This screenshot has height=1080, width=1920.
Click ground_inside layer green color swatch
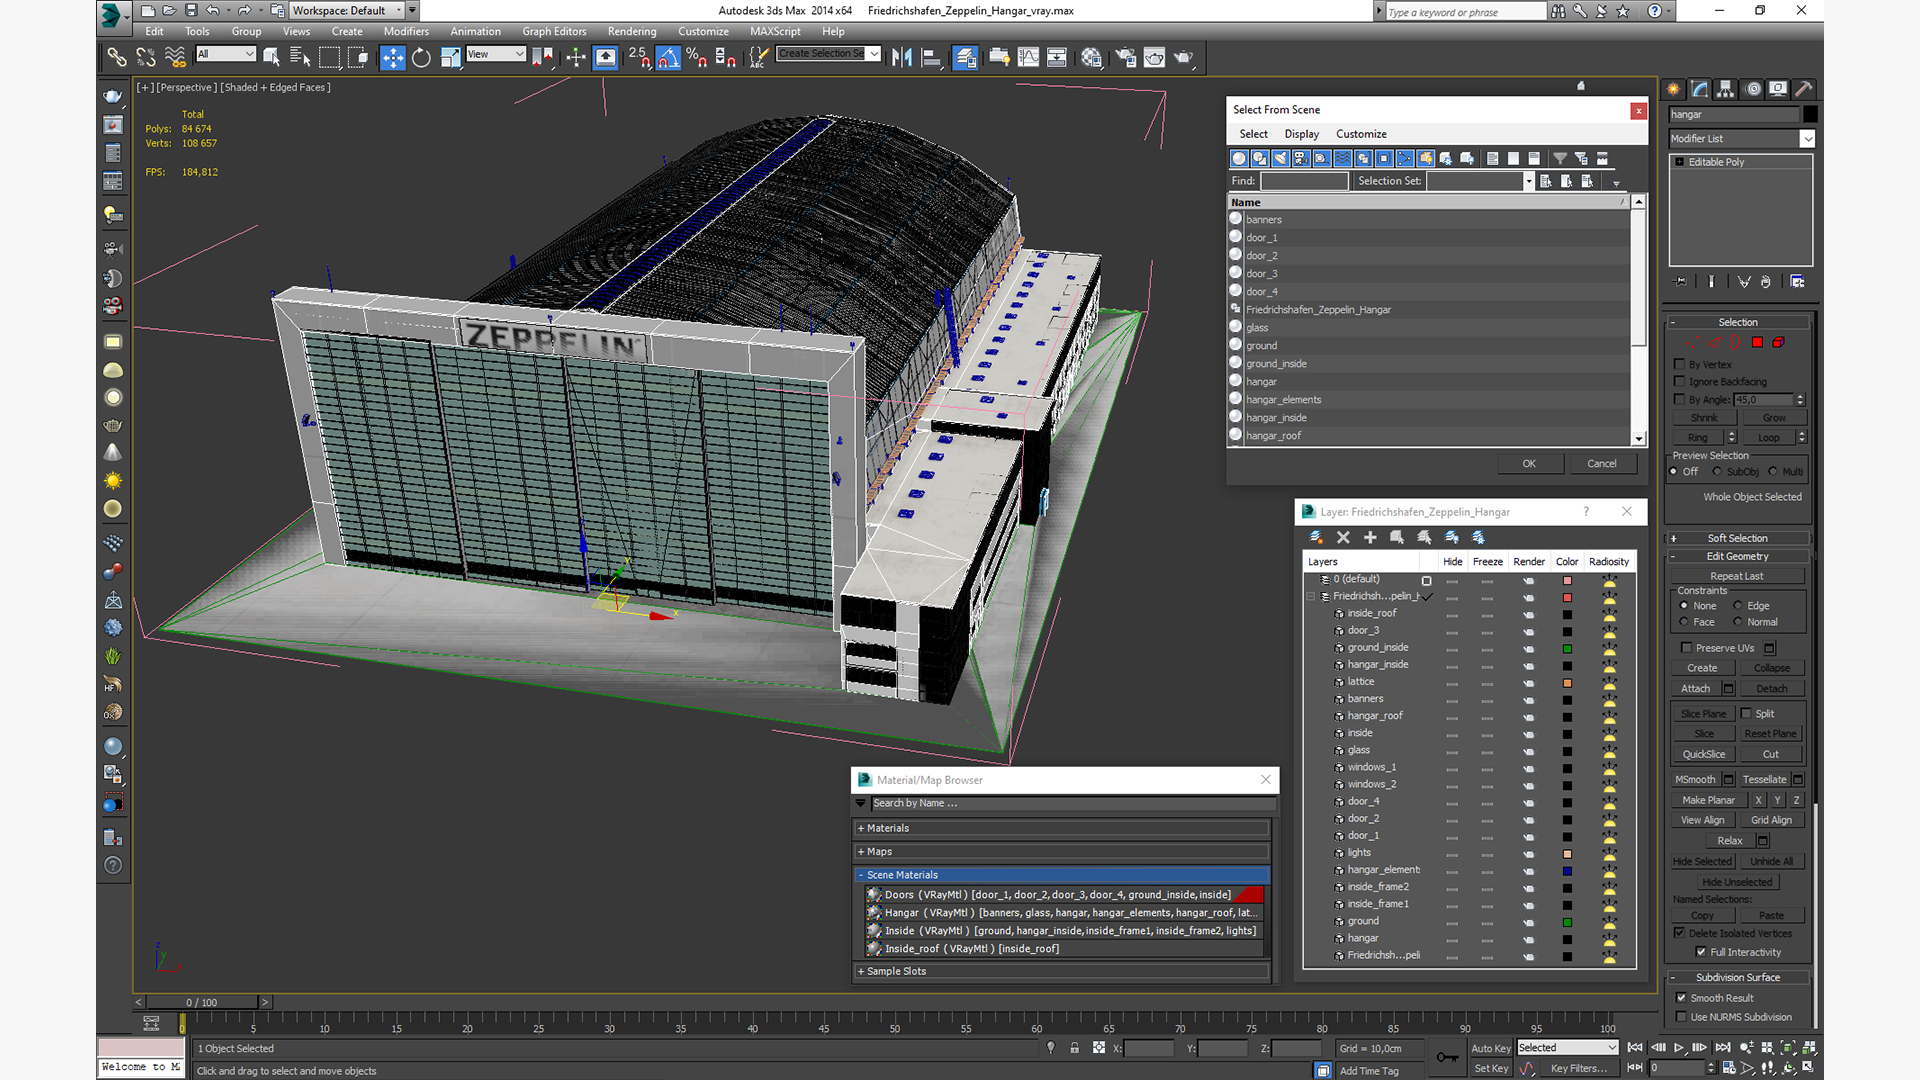1567,649
